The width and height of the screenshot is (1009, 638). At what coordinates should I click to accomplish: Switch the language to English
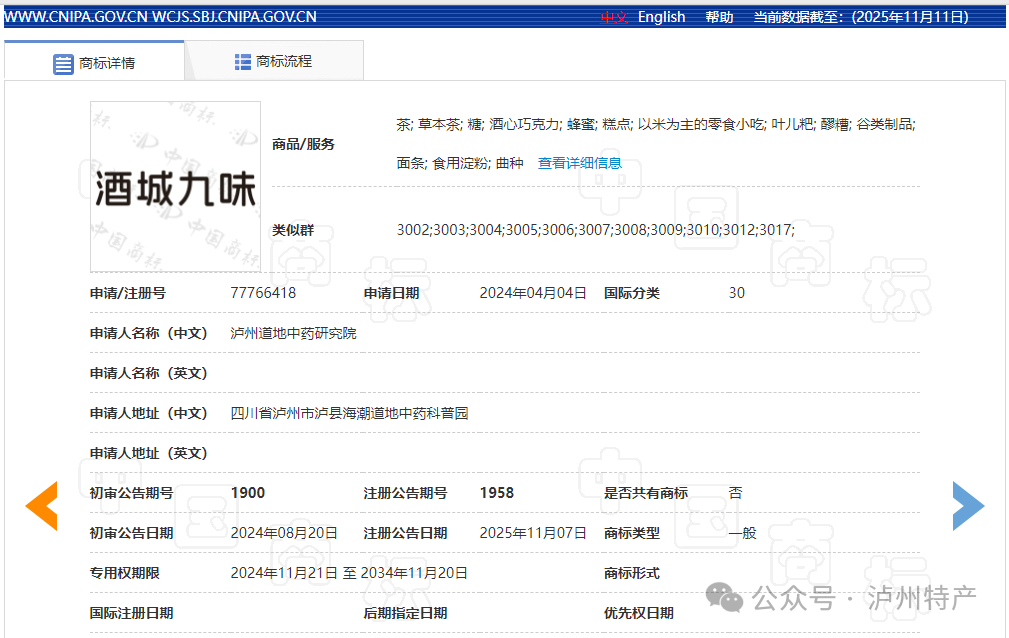tap(661, 17)
